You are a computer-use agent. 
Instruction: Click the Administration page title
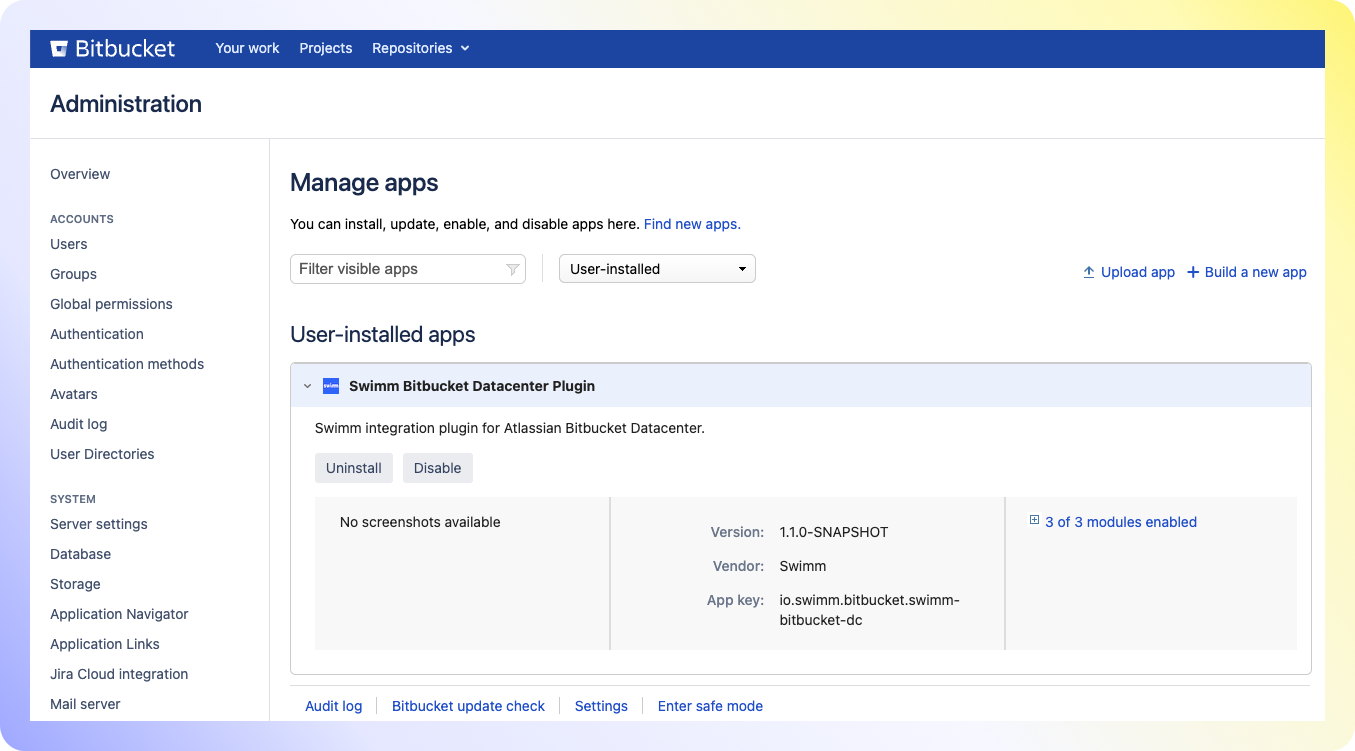click(x=126, y=104)
